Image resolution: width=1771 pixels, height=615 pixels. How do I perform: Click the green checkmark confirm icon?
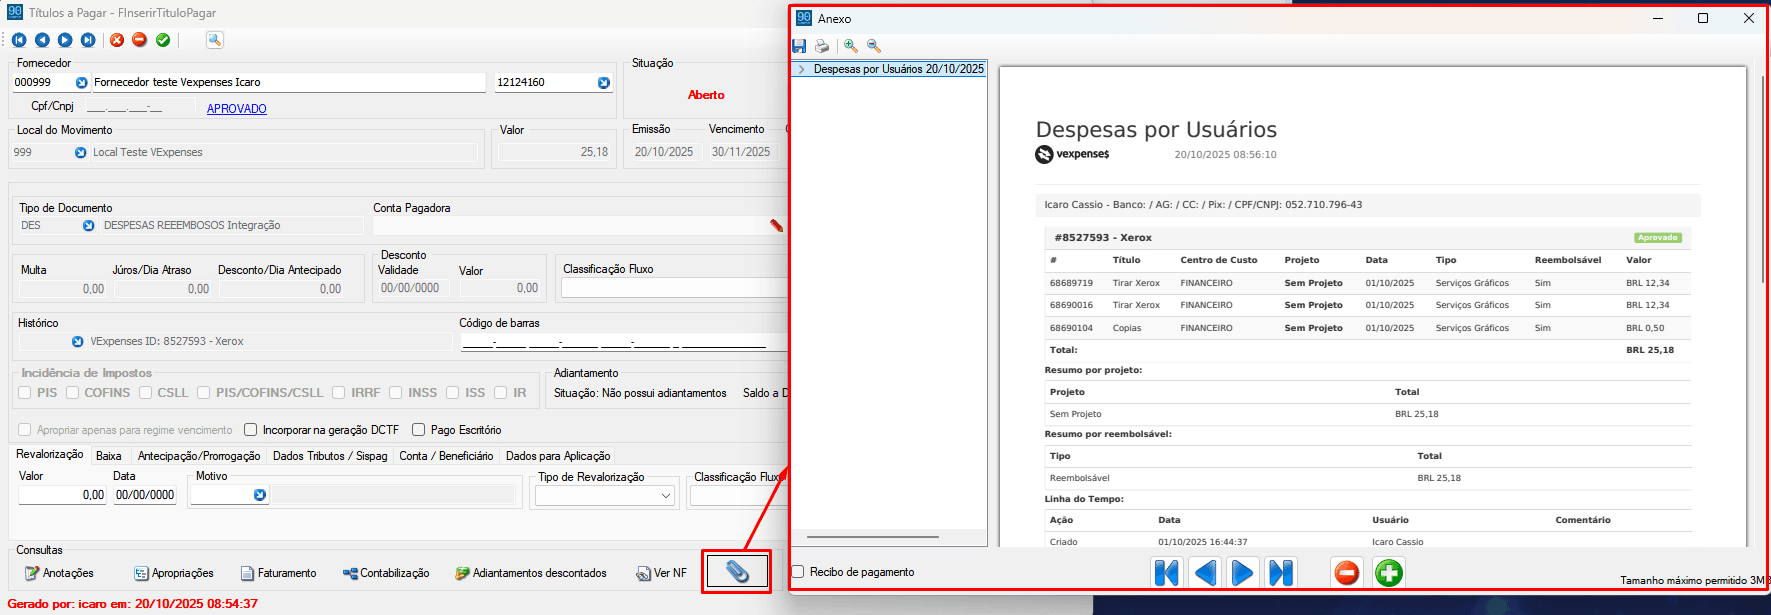(163, 40)
